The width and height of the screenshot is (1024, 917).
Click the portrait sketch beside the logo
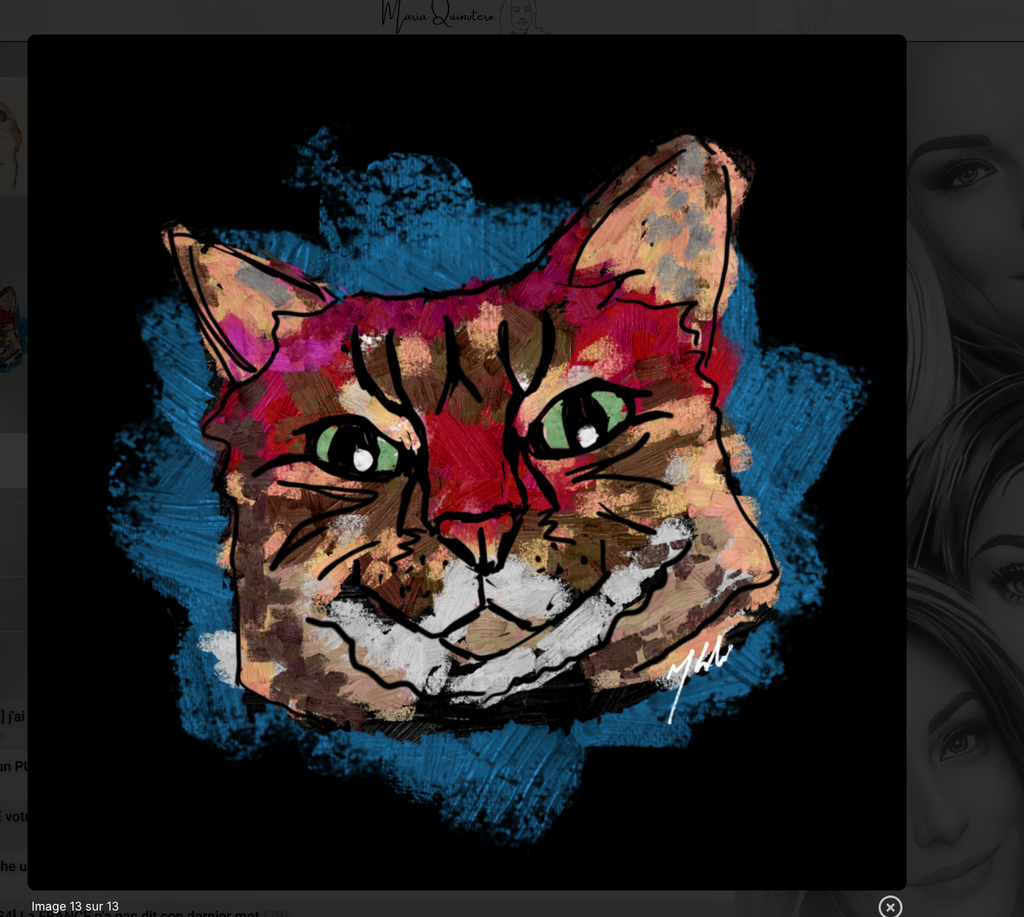click(521, 16)
